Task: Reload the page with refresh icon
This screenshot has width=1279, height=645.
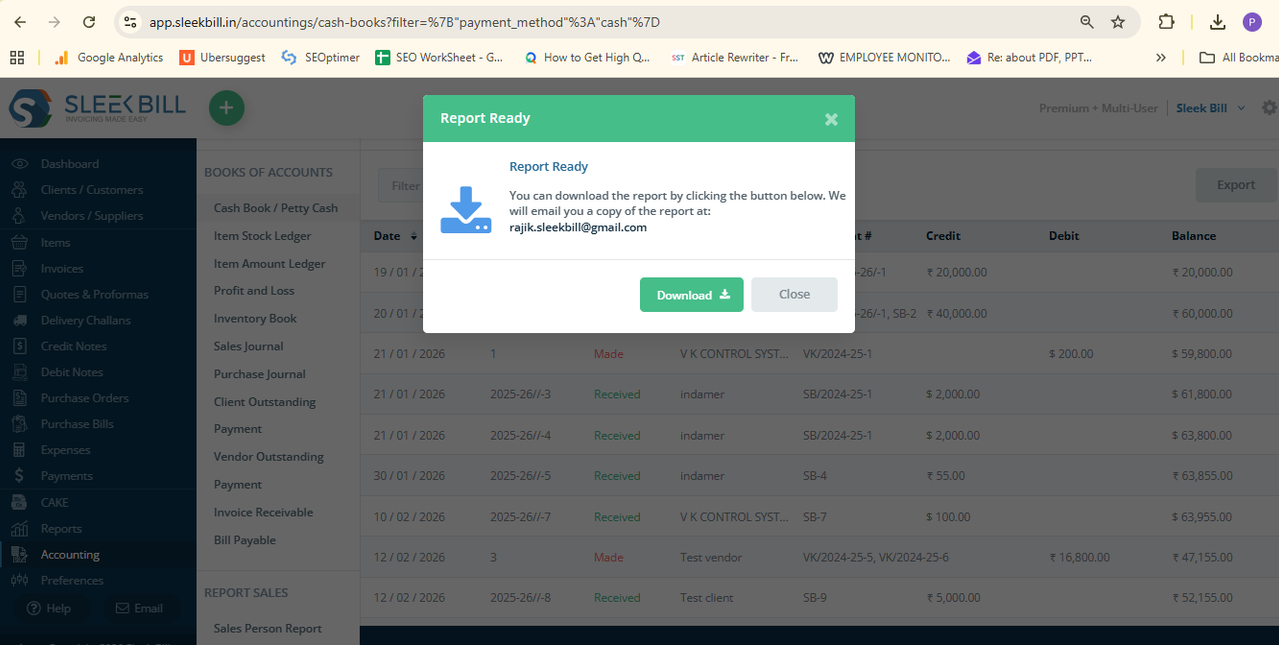Action: 89,22
